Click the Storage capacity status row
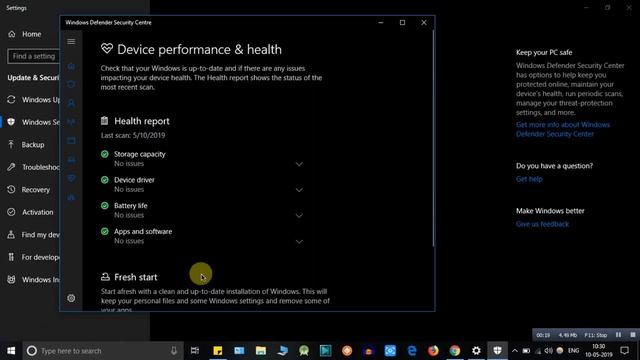 [203, 159]
